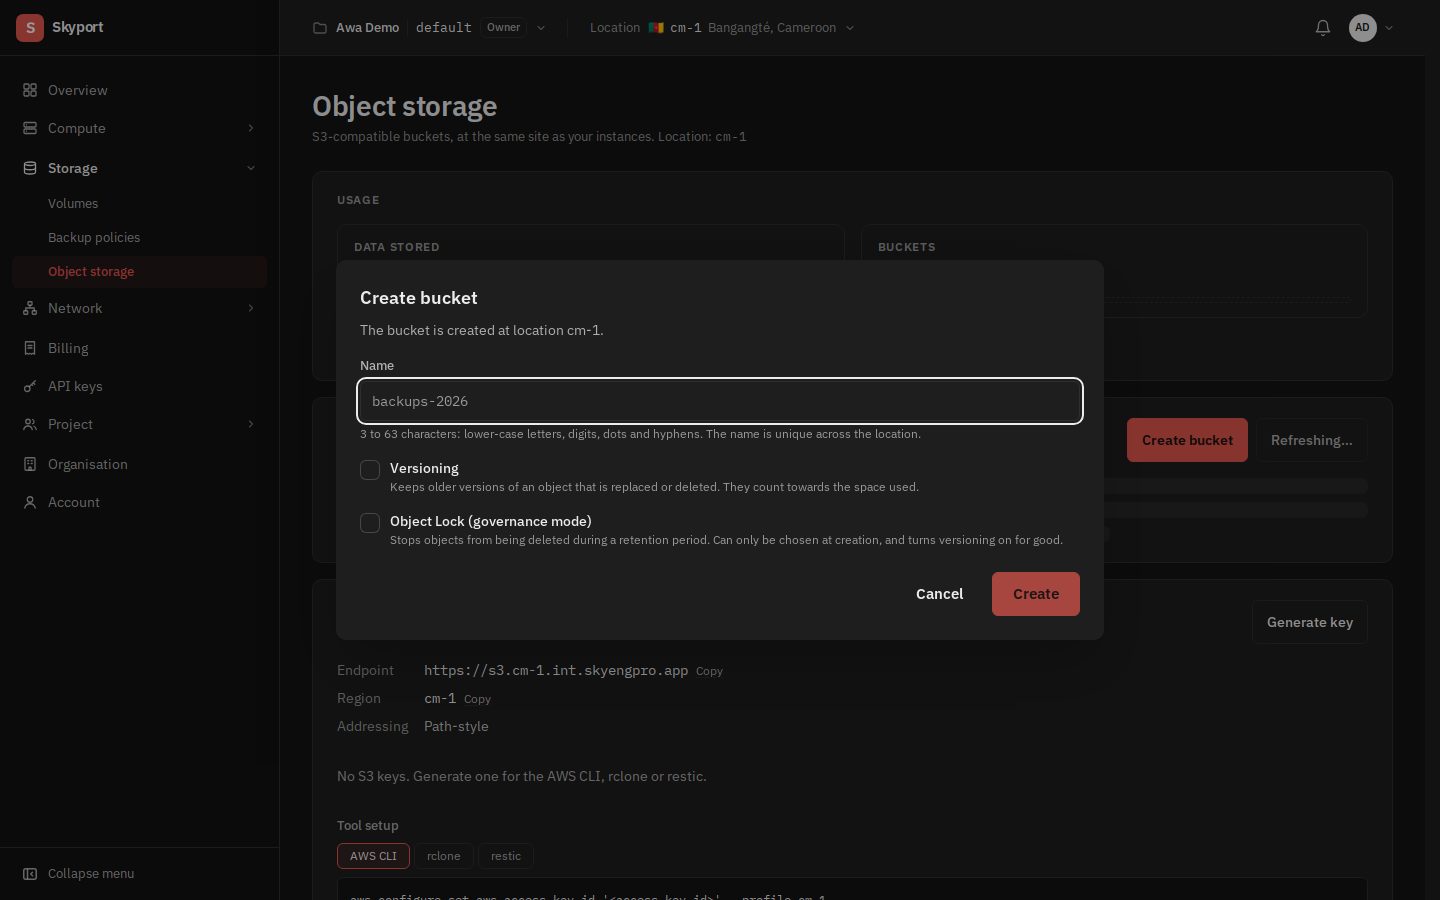Viewport: 1440px width, 900px height.
Task: Cancel the Create bucket dialog
Action: pyautogui.click(x=940, y=594)
